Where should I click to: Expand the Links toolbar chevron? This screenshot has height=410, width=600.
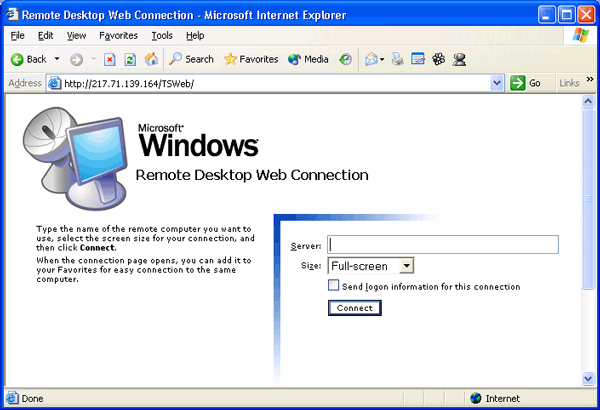(x=590, y=79)
